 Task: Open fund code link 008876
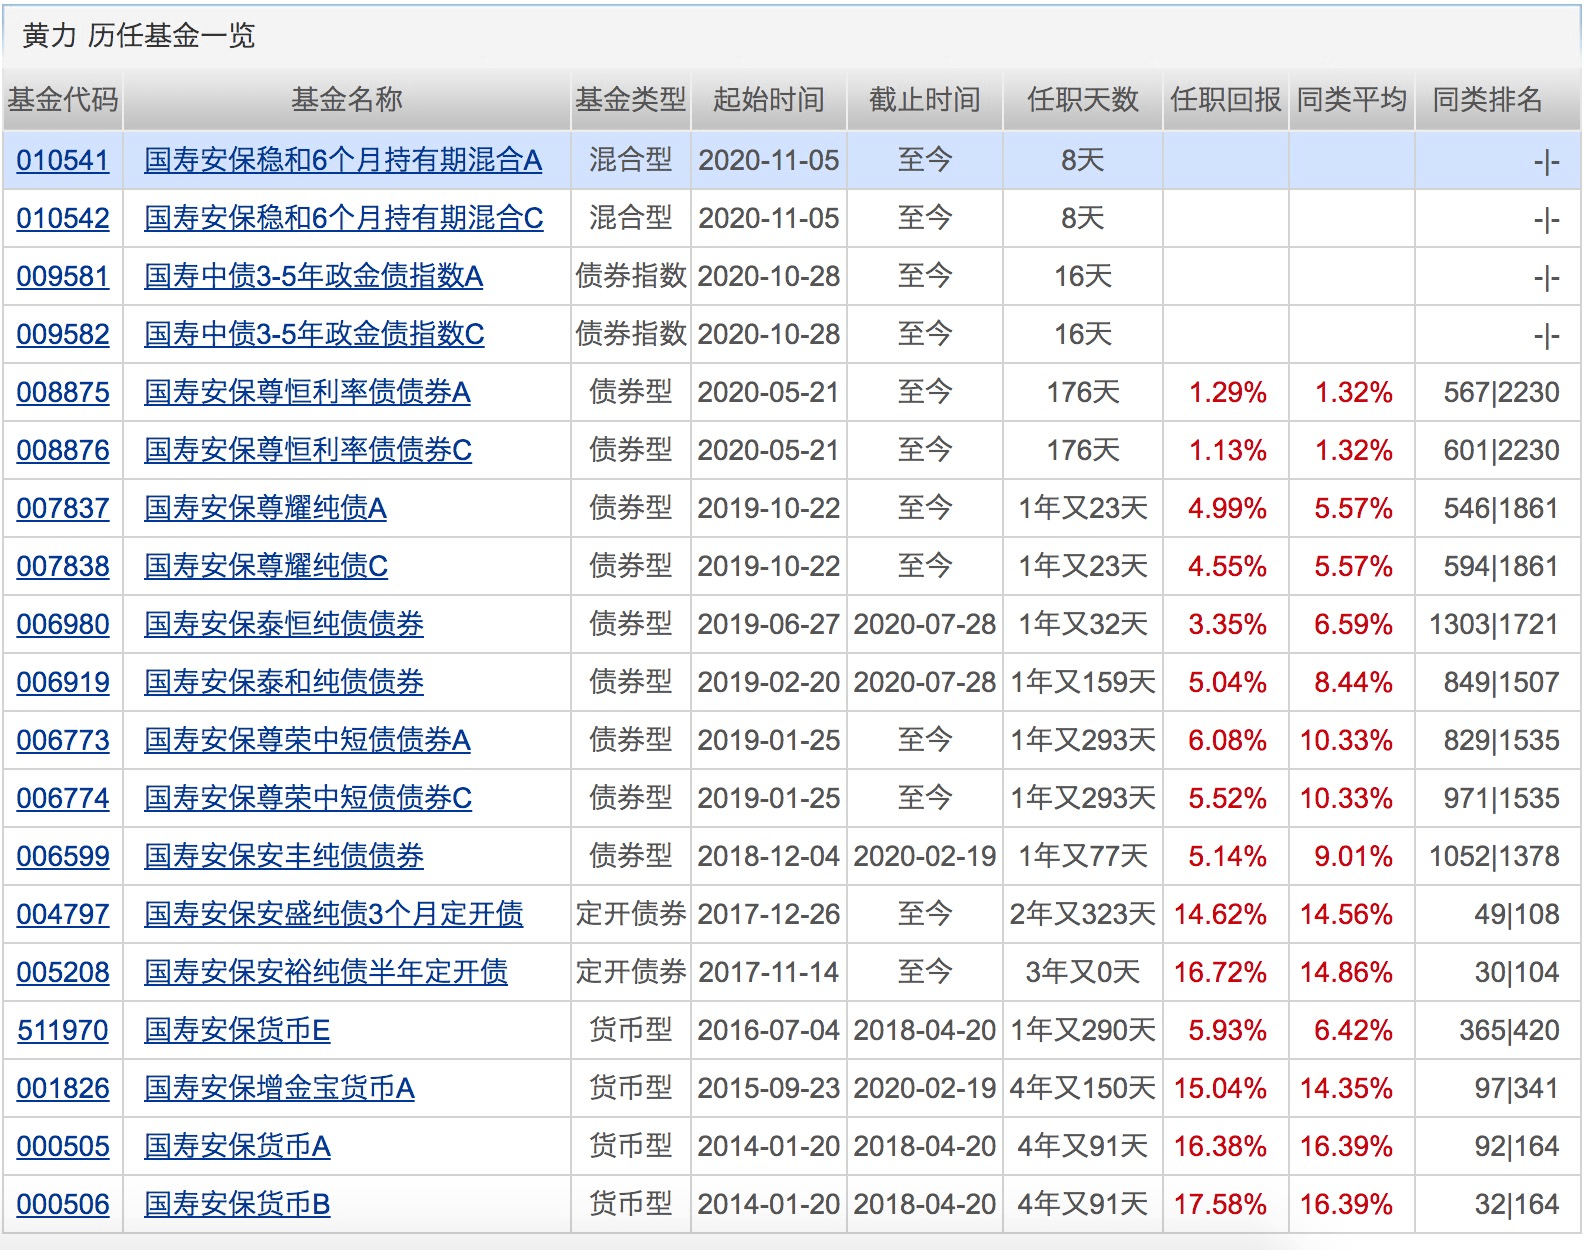pos(62,450)
